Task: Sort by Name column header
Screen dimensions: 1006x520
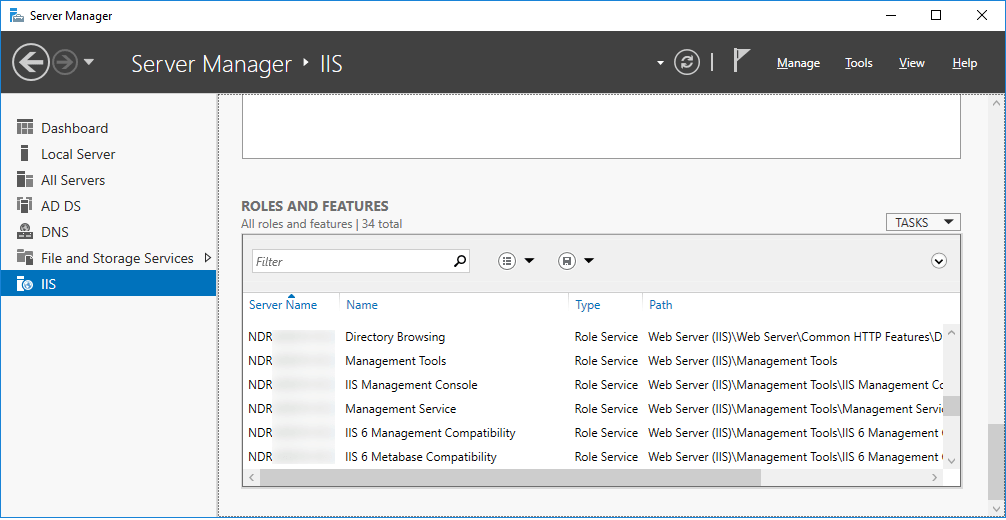Action: (x=362, y=305)
